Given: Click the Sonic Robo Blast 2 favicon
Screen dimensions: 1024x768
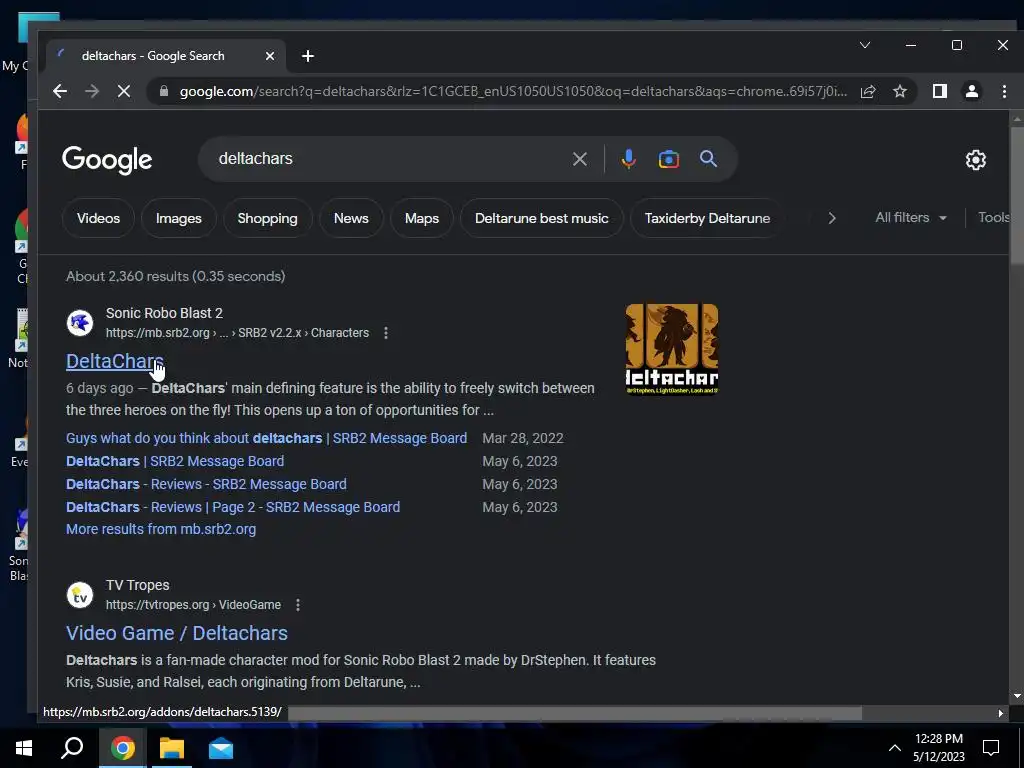Looking at the screenshot, I should 80,323.
